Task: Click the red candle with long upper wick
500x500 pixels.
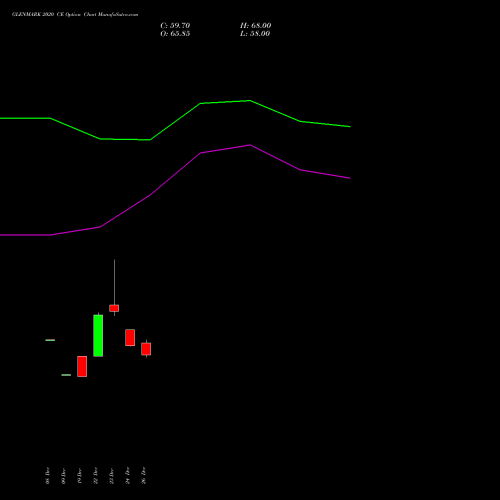Action: coord(114,308)
